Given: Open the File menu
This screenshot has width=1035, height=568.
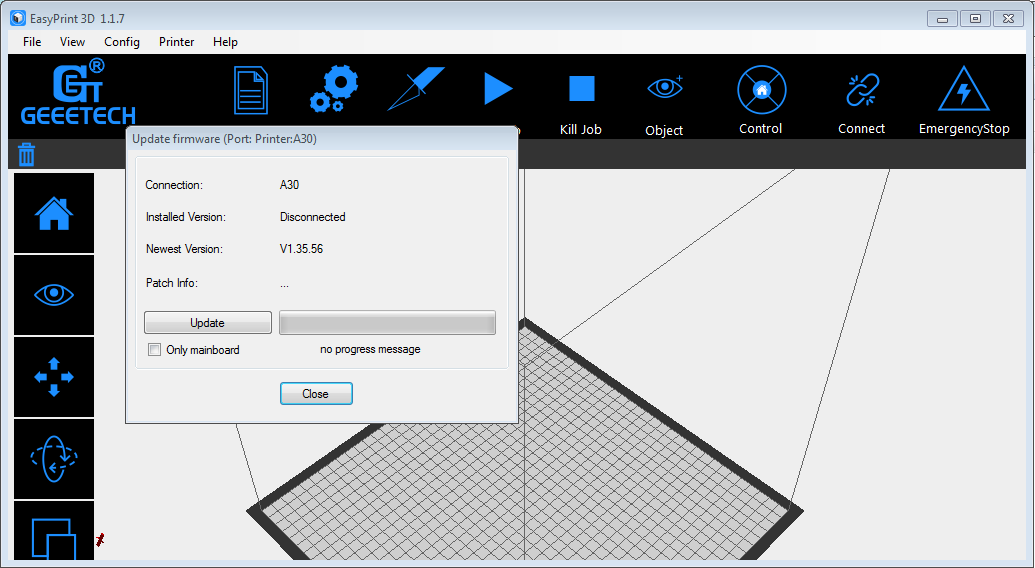Looking at the screenshot, I should point(32,42).
